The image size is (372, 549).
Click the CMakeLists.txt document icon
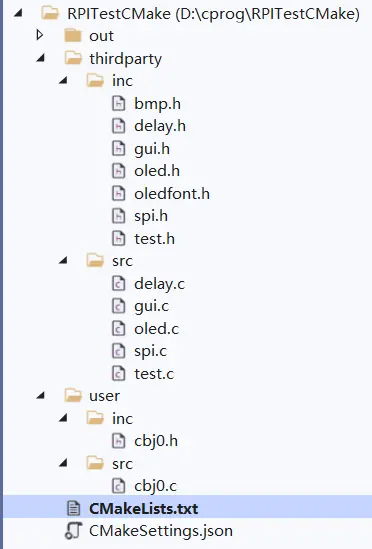74,508
